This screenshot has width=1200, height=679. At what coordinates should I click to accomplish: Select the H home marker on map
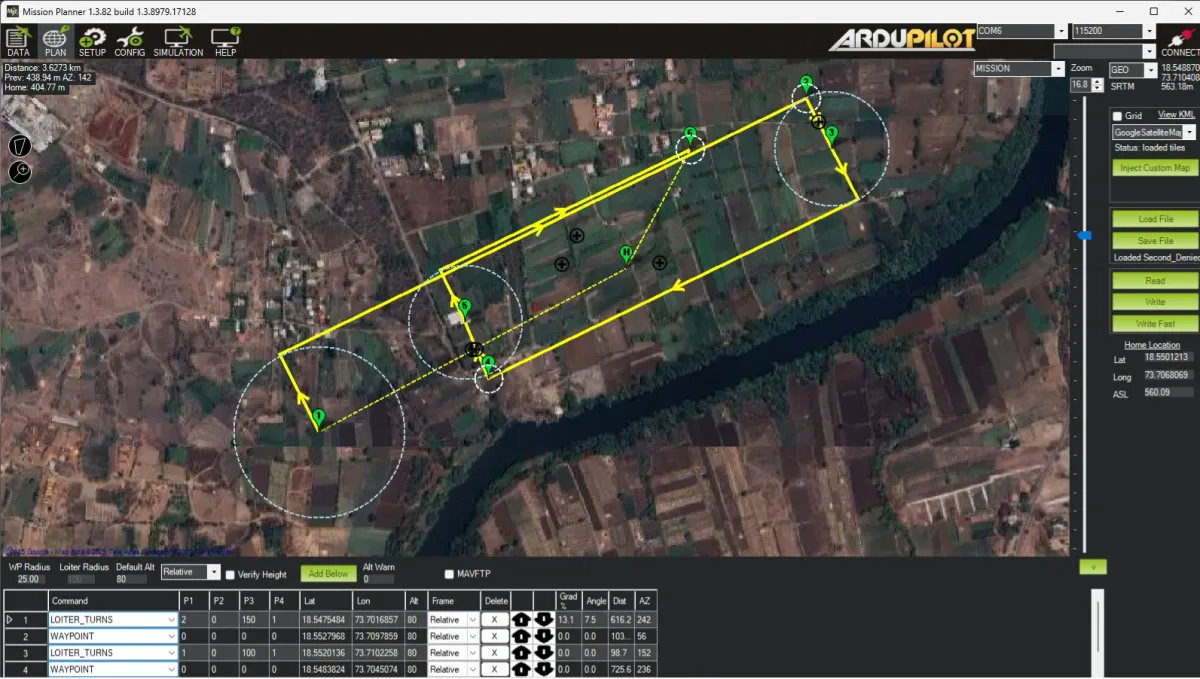(x=626, y=254)
